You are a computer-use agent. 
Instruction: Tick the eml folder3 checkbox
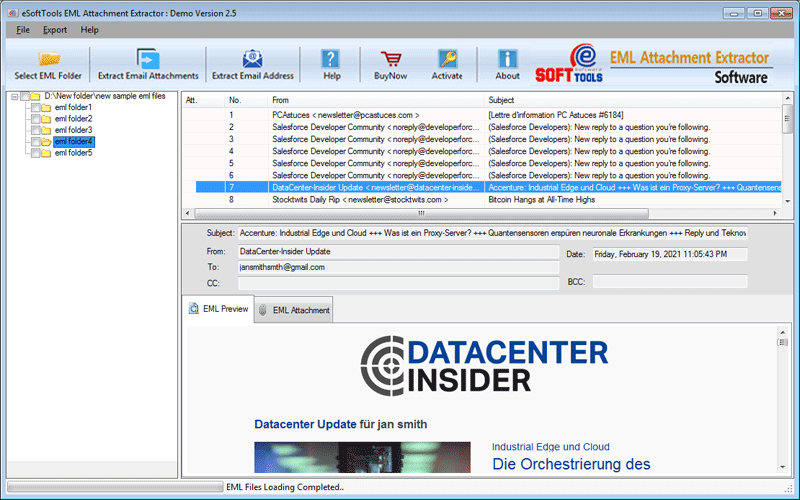[35, 130]
